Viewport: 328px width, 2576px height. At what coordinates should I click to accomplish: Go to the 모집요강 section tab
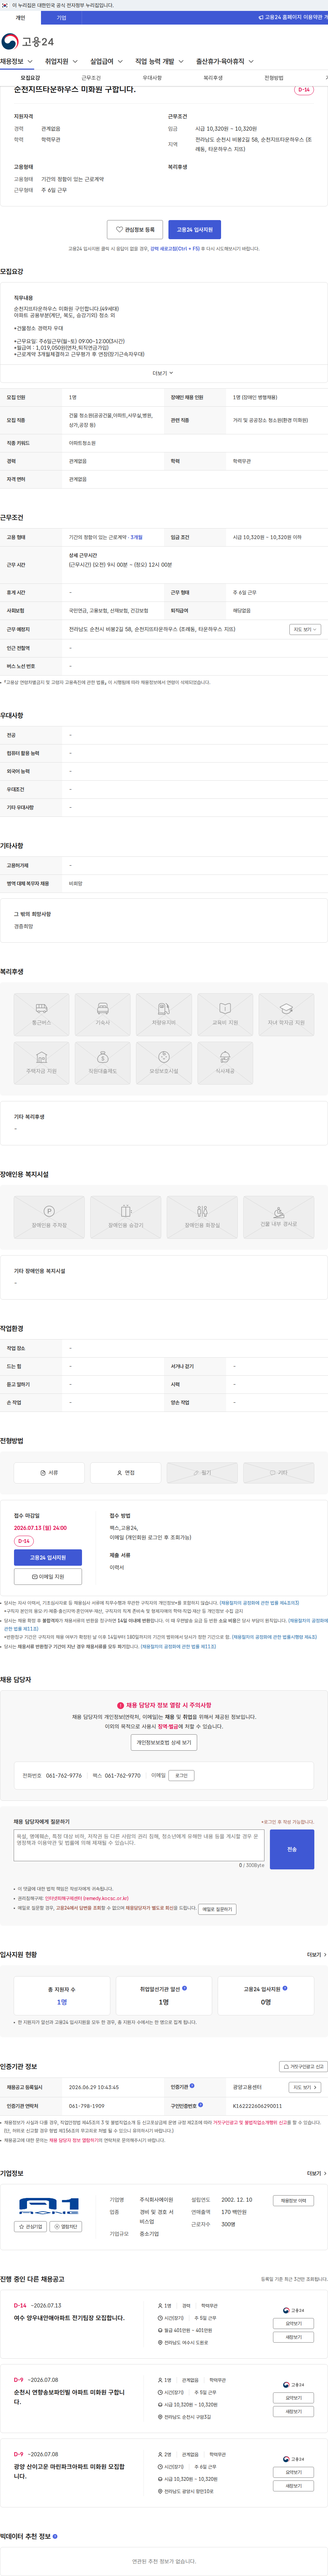(30, 78)
